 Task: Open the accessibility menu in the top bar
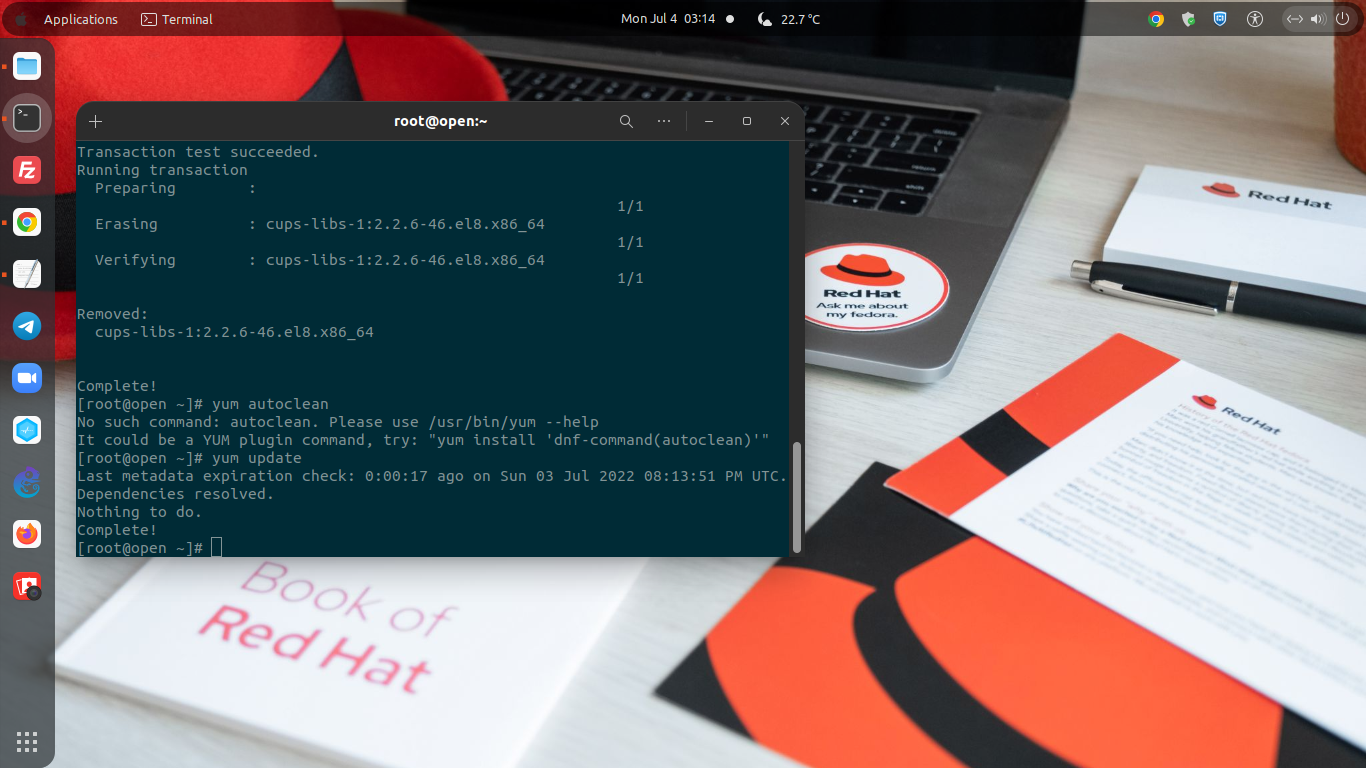1255,19
